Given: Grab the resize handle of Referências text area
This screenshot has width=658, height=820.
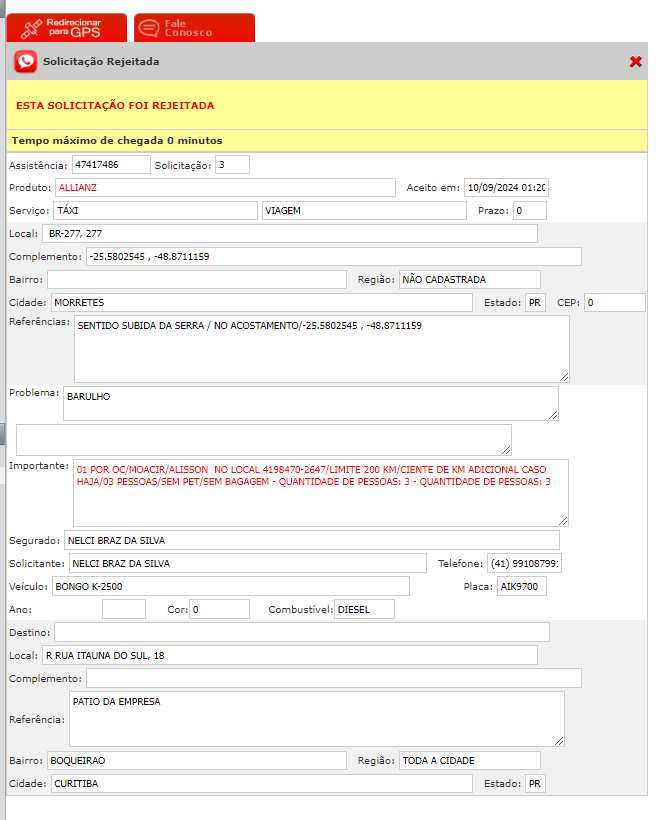Looking at the screenshot, I should (564, 377).
